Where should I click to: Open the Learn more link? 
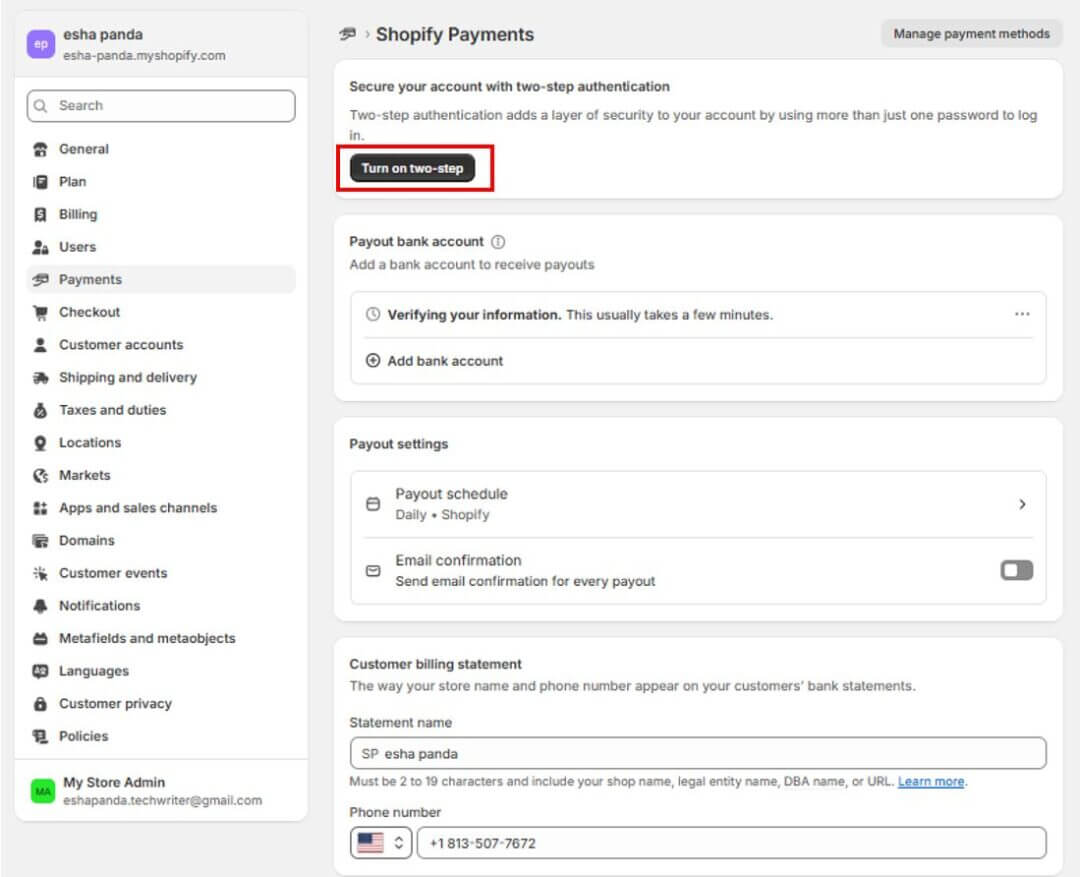930,781
